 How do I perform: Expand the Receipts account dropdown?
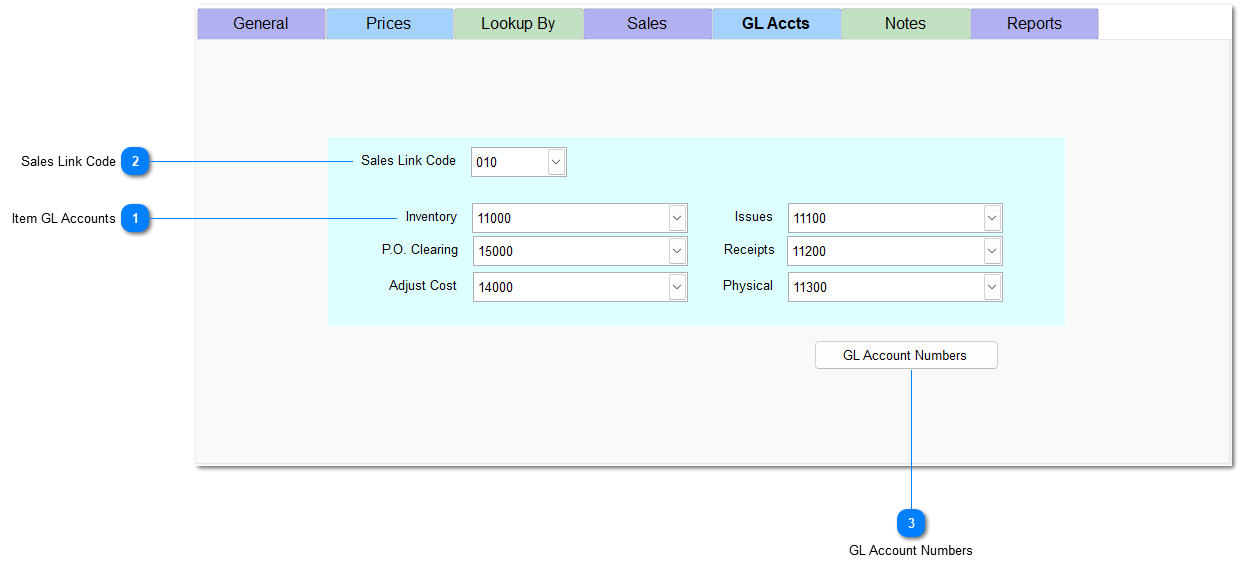[992, 251]
